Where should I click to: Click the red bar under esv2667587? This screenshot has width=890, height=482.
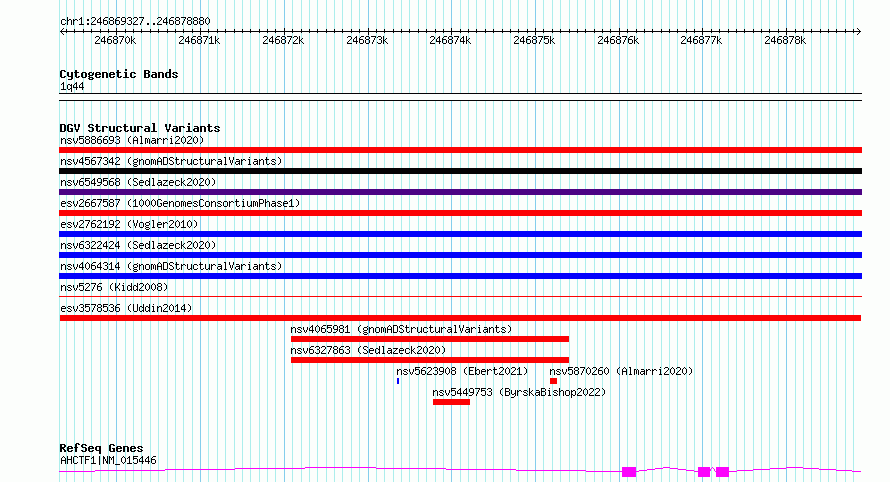(x=460, y=213)
